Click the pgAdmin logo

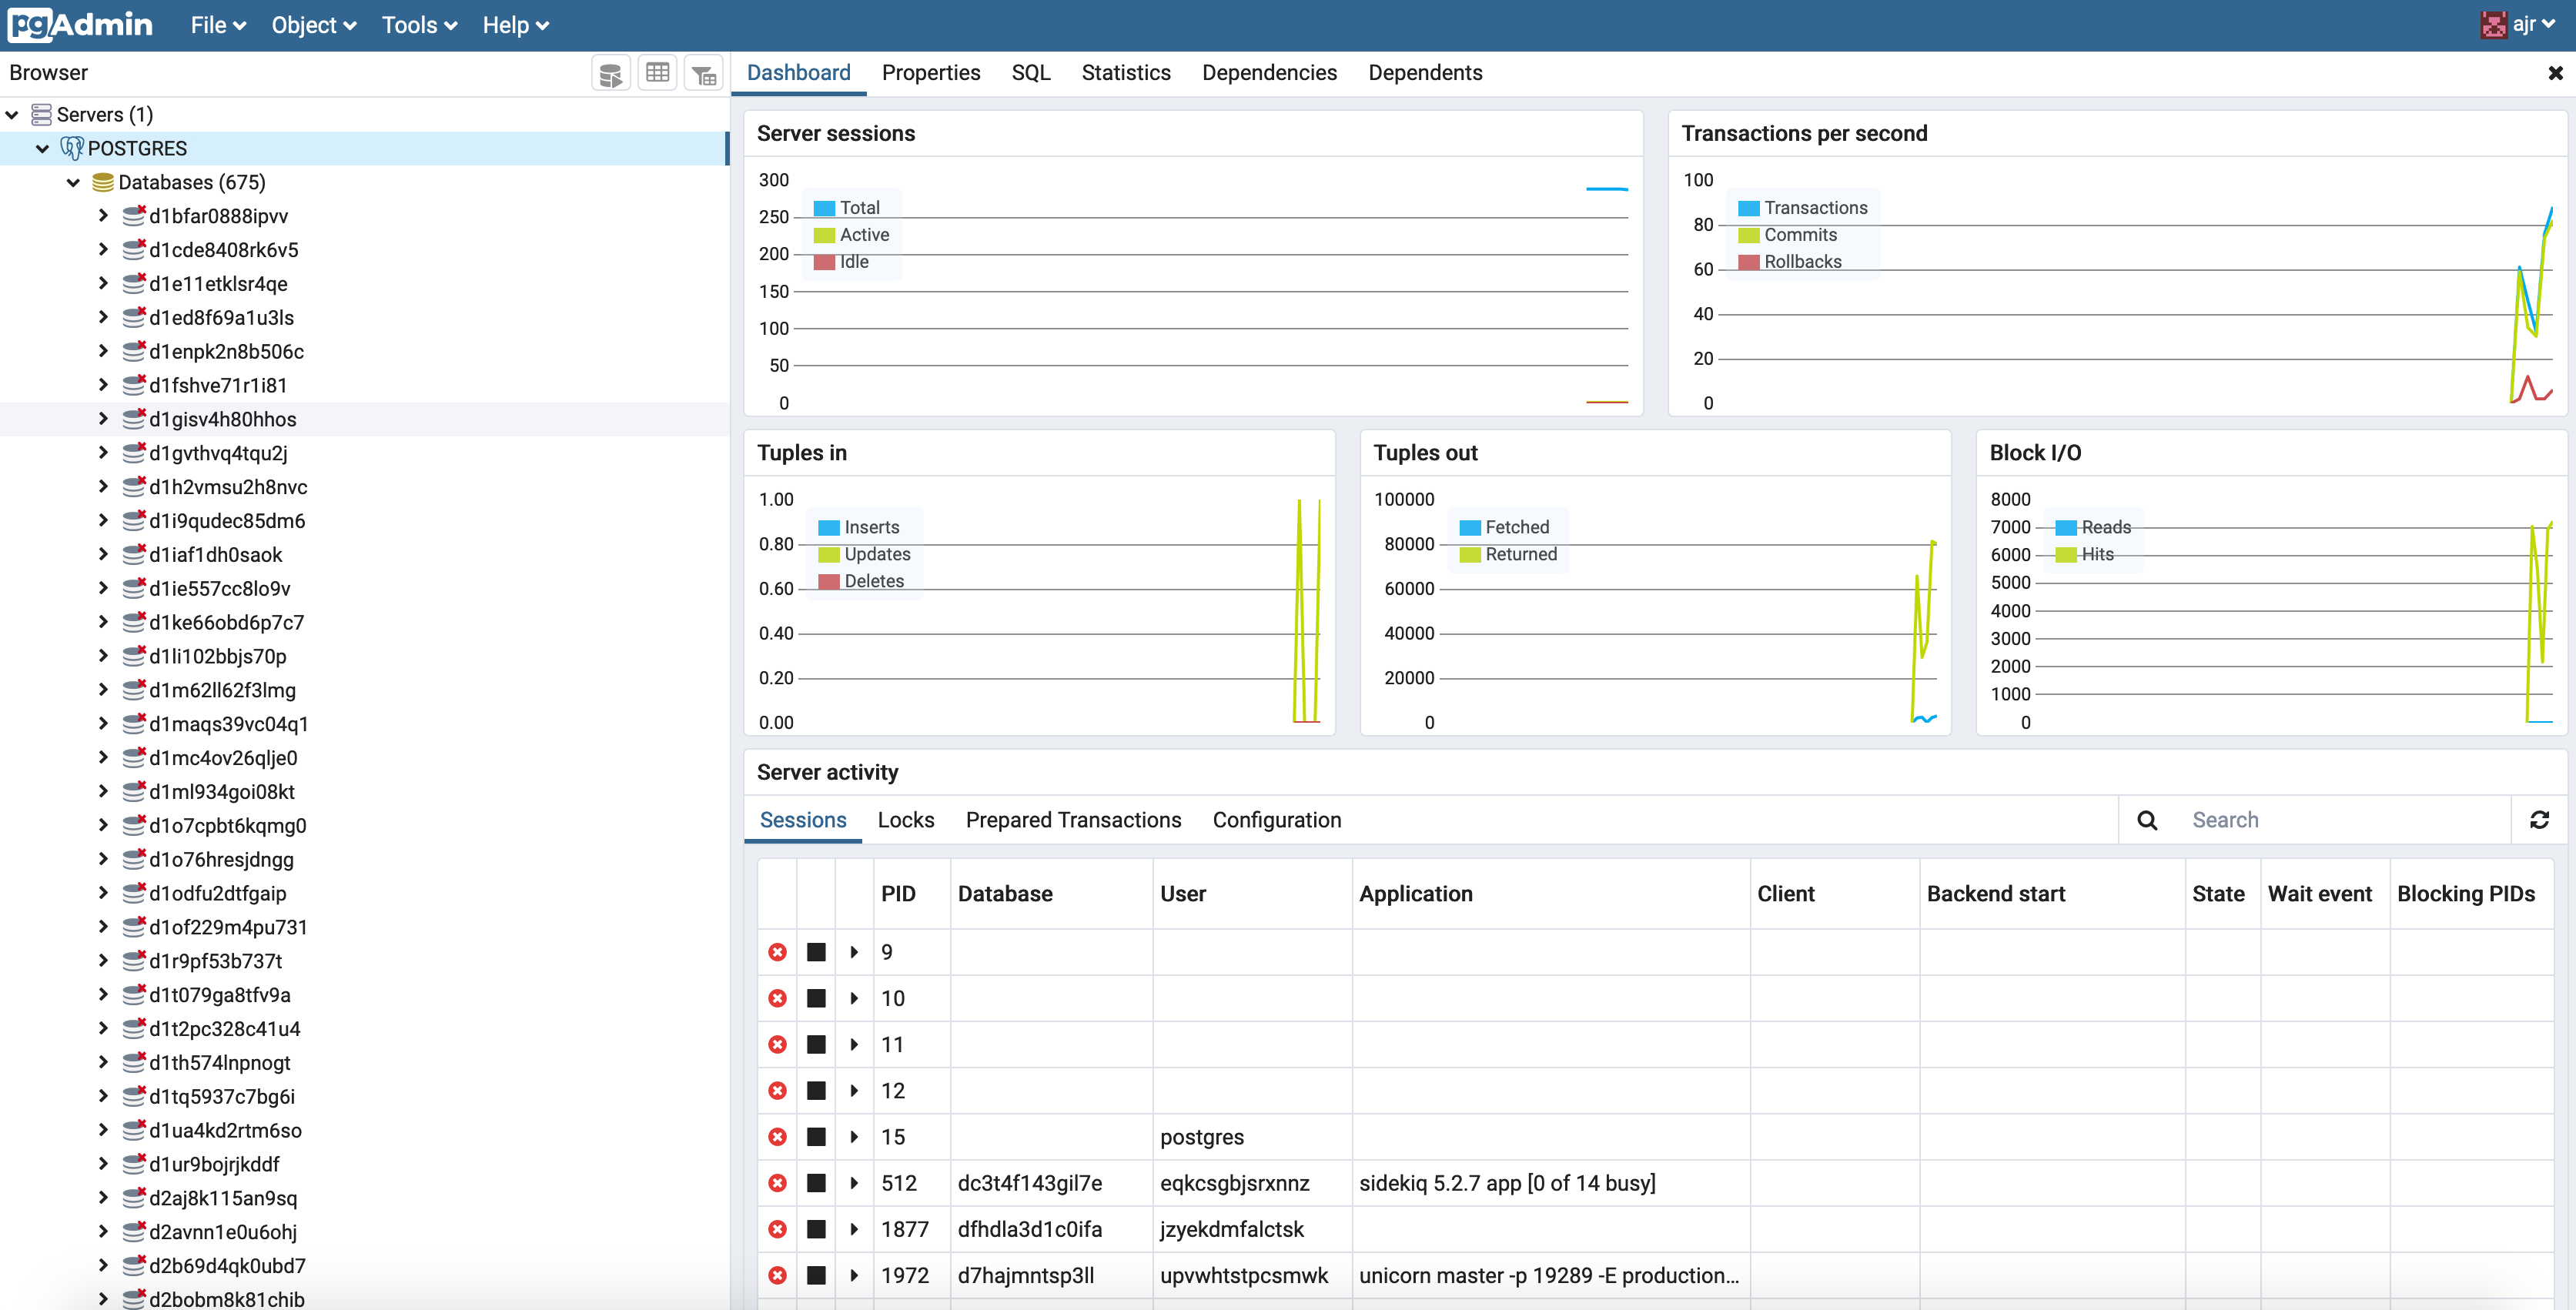coord(80,25)
